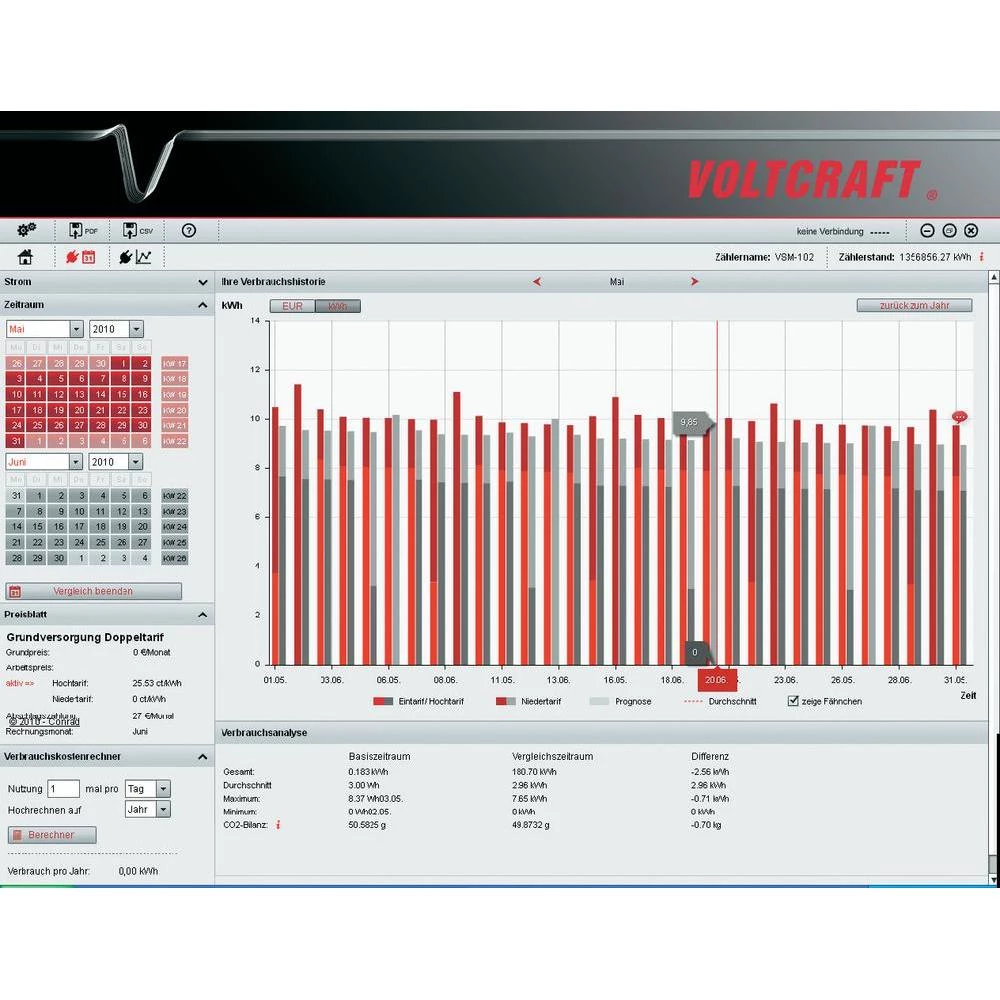Open the help question mark icon
The height and width of the screenshot is (1000, 1000).
click(x=189, y=231)
